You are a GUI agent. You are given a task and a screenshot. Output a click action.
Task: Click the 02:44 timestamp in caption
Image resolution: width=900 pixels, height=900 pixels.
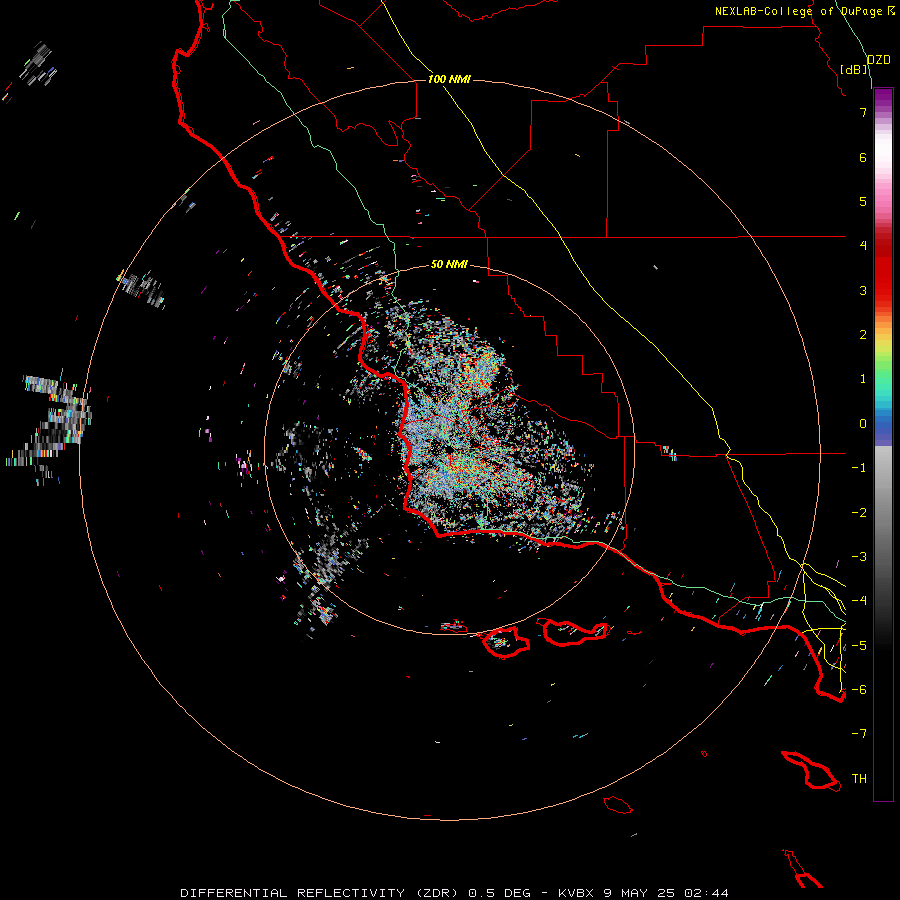coord(706,893)
